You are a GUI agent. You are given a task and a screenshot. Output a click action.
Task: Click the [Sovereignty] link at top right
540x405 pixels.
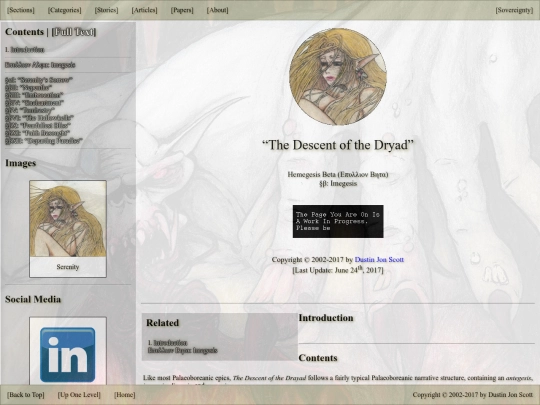click(x=514, y=10)
